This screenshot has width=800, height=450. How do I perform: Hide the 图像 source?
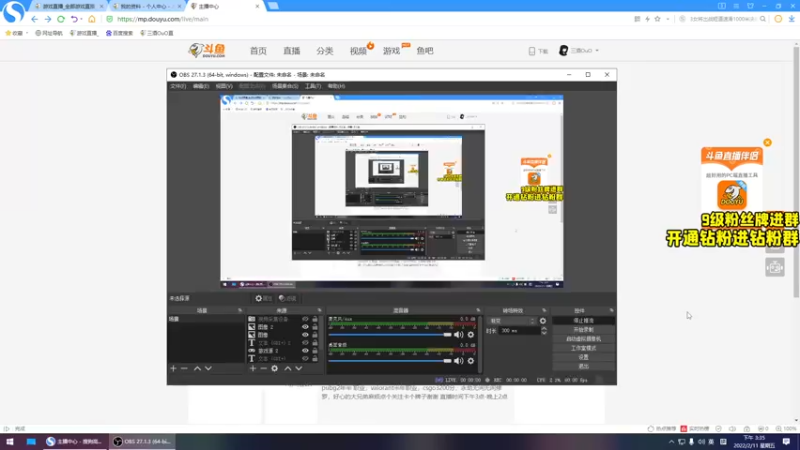[x=305, y=335]
